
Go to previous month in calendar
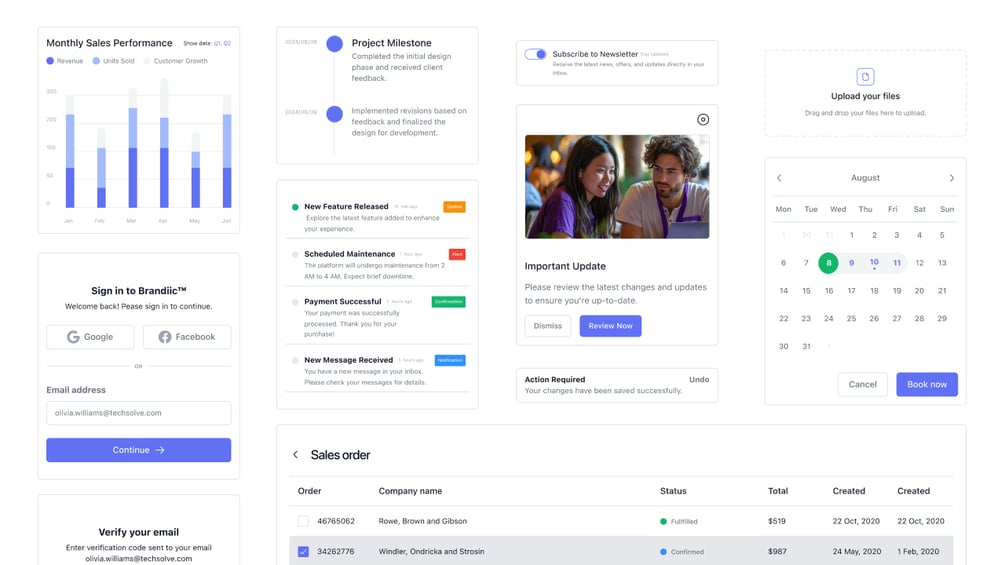(779, 178)
